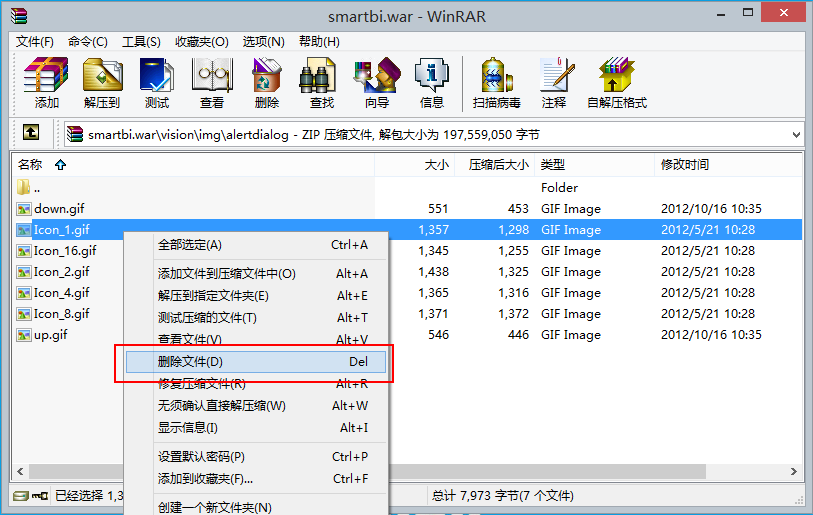Click the 信息 (Info) toolbar icon
Image resolution: width=813 pixels, height=515 pixels.
click(431, 83)
